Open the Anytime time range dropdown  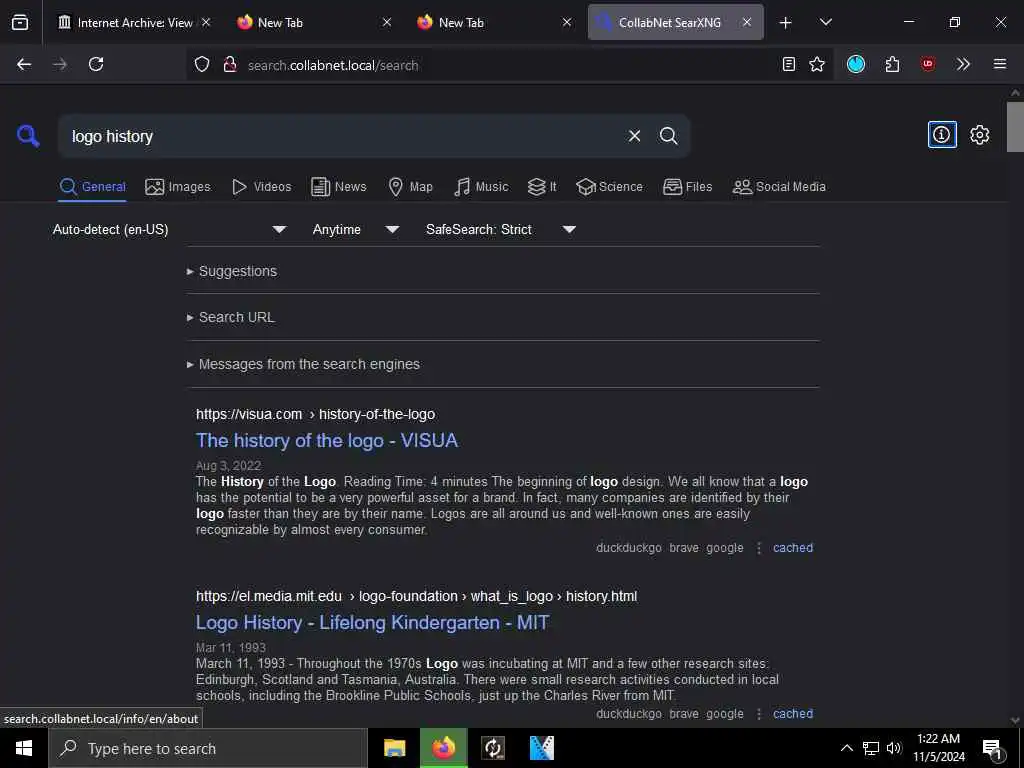(x=355, y=229)
